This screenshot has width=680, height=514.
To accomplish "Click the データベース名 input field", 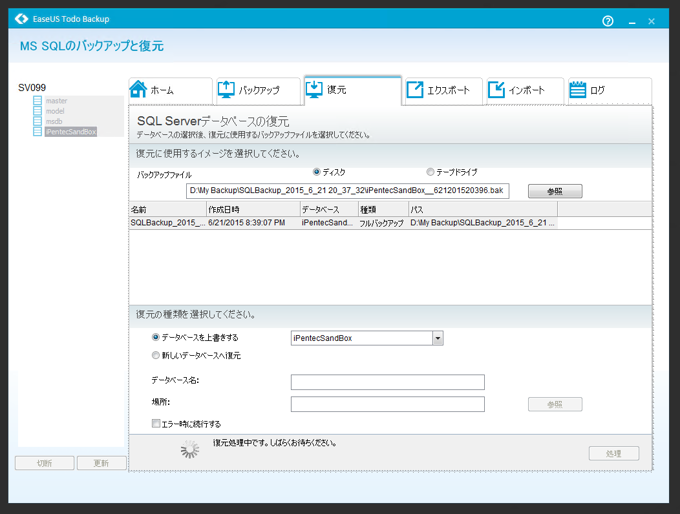I will pyautogui.click(x=388, y=382).
